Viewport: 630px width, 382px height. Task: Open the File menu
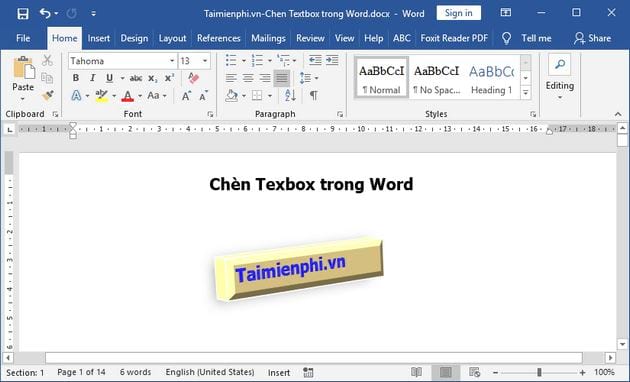click(x=23, y=38)
